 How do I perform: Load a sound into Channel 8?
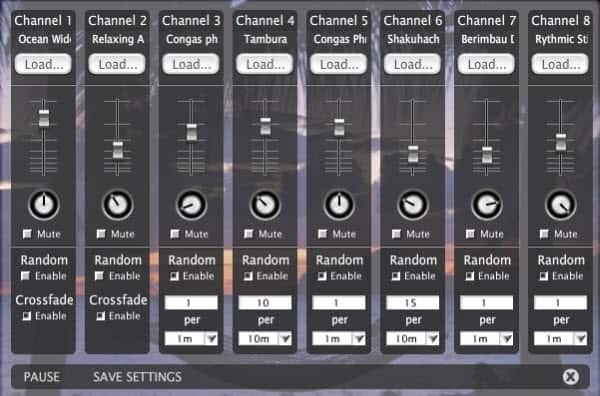pyautogui.click(x=560, y=64)
